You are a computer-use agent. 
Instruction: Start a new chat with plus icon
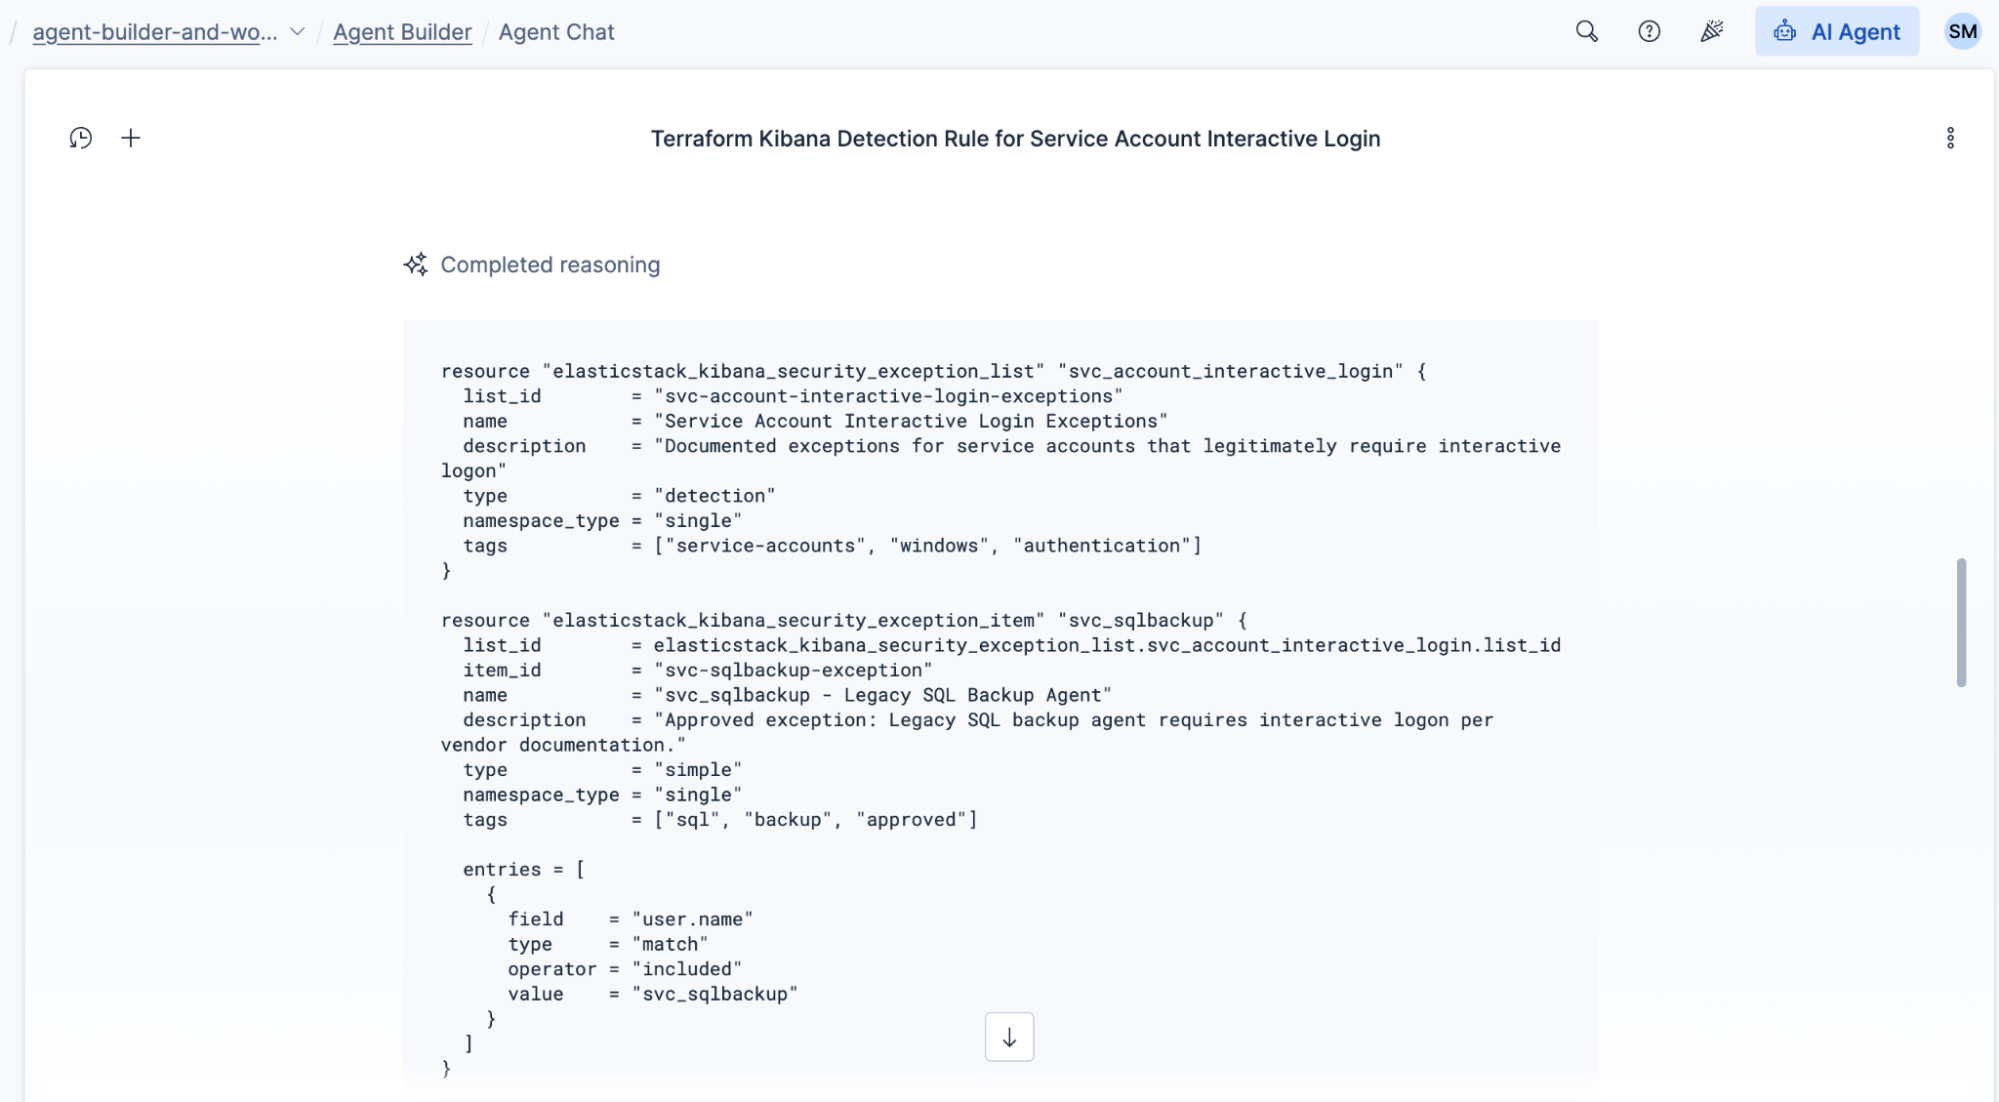point(131,138)
